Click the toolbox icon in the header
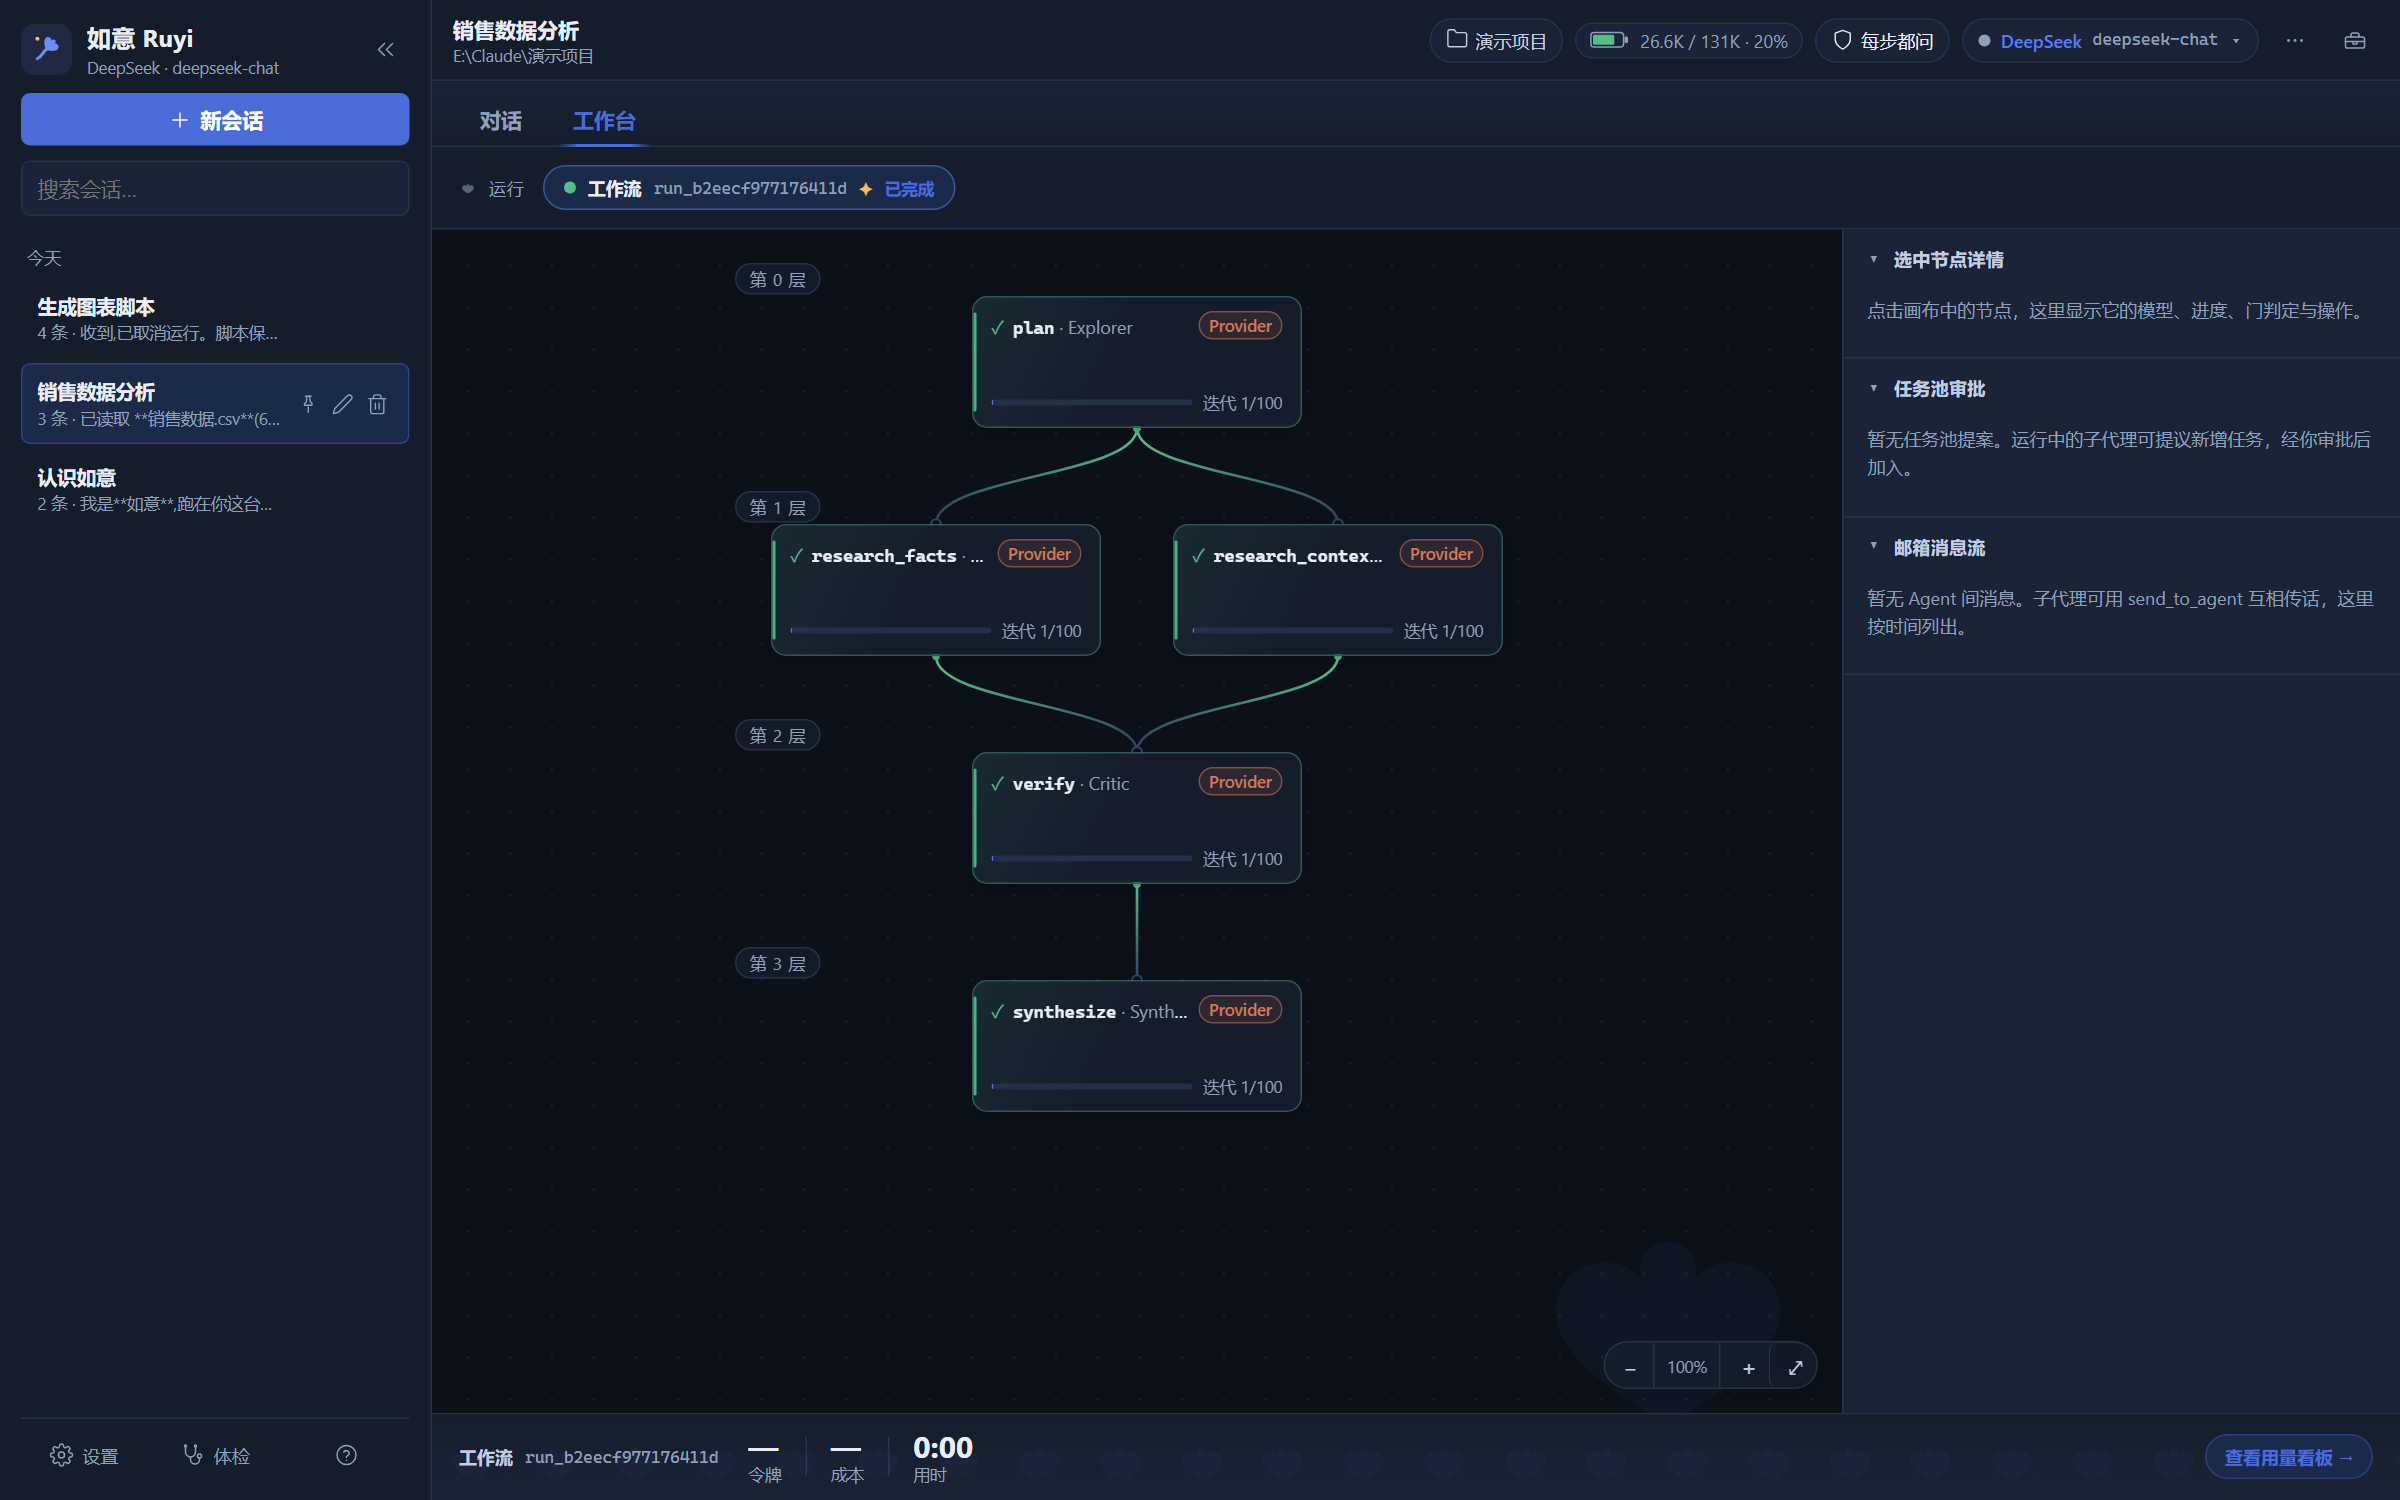This screenshot has width=2400, height=1500. coord(2355,41)
